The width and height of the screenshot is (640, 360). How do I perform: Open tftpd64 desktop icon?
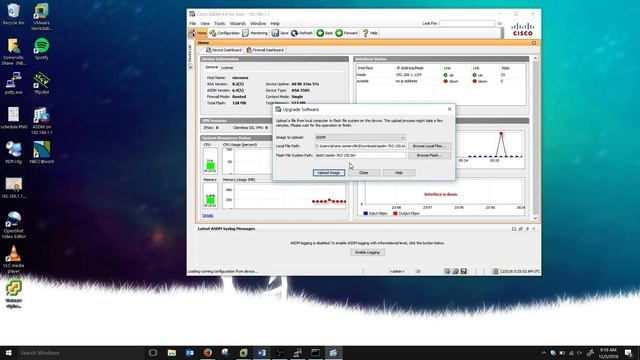tap(41, 84)
